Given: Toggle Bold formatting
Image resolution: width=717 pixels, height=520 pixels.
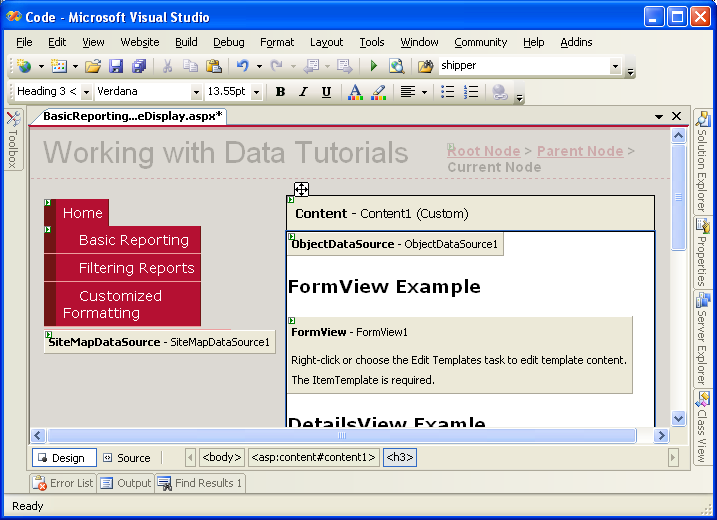Looking at the screenshot, I should click(280, 92).
